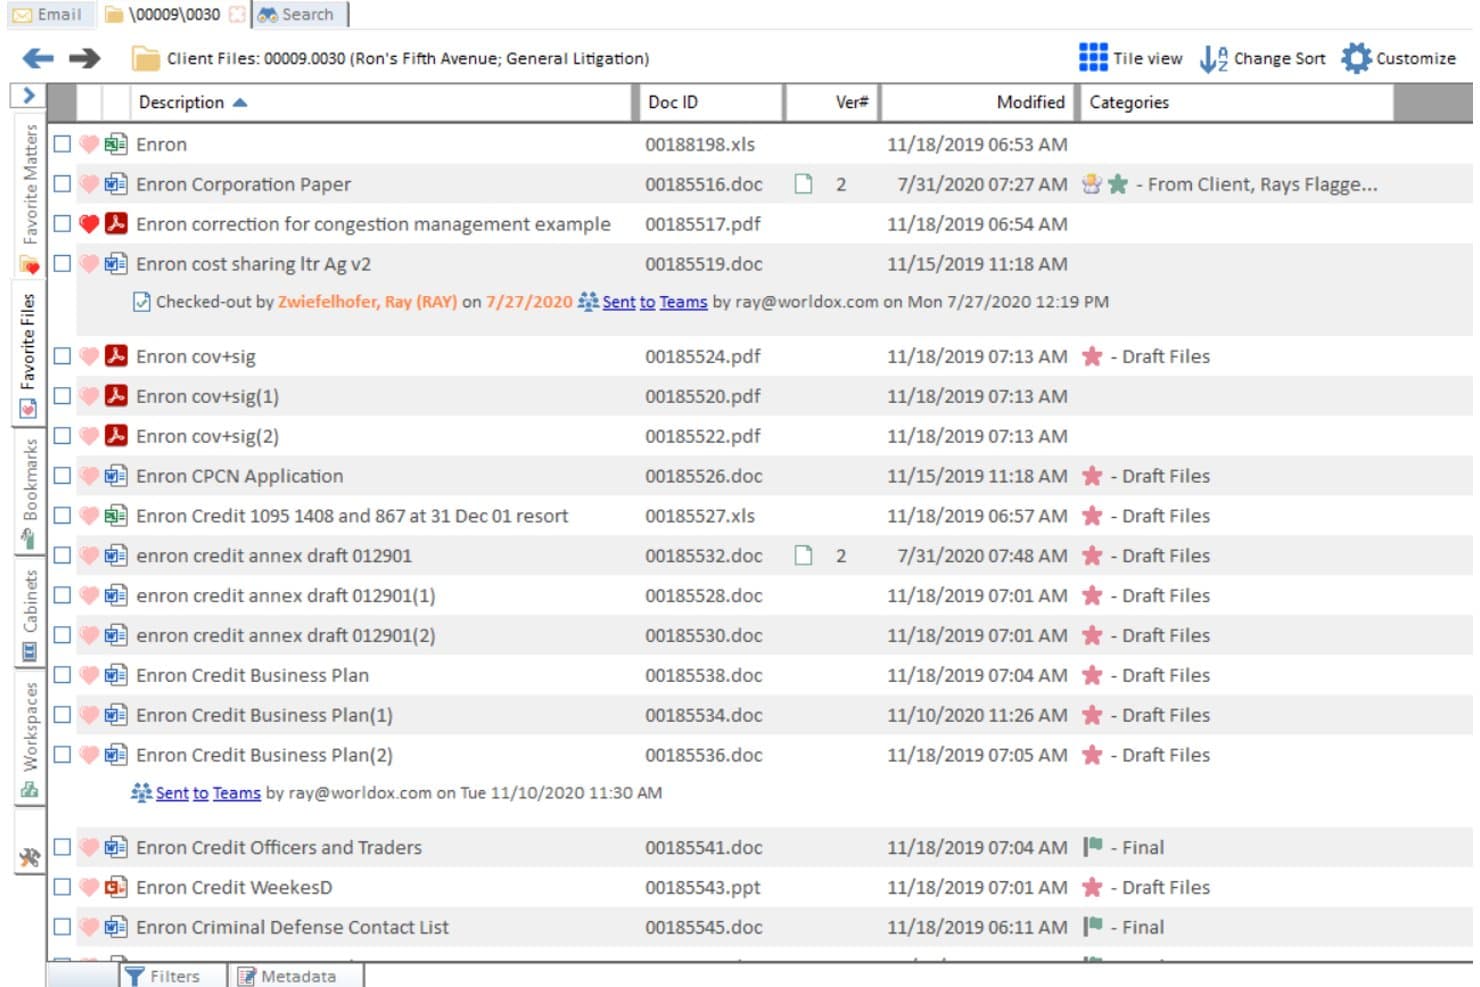Image resolution: width=1480 pixels, height=987 pixels.
Task: Go back with the blue left arrow
Action: pyautogui.click(x=38, y=58)
